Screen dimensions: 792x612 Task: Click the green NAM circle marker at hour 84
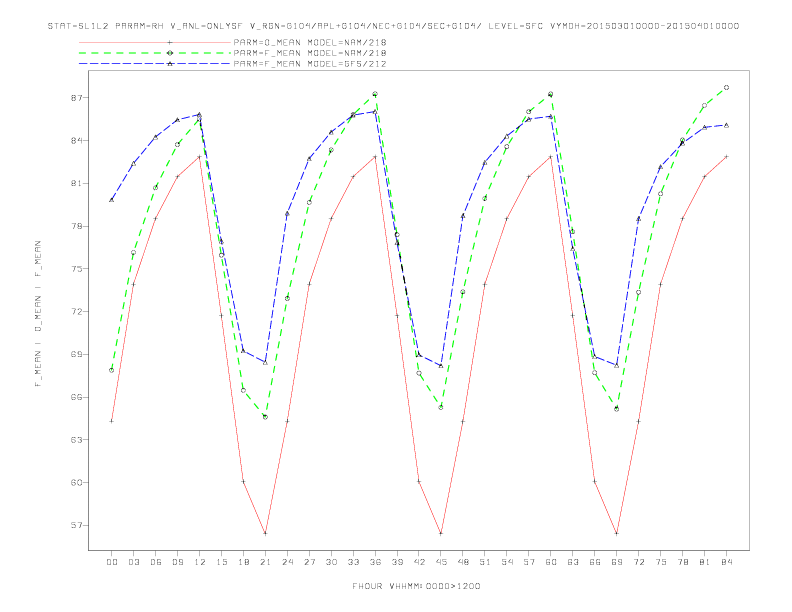click(726, 87)
